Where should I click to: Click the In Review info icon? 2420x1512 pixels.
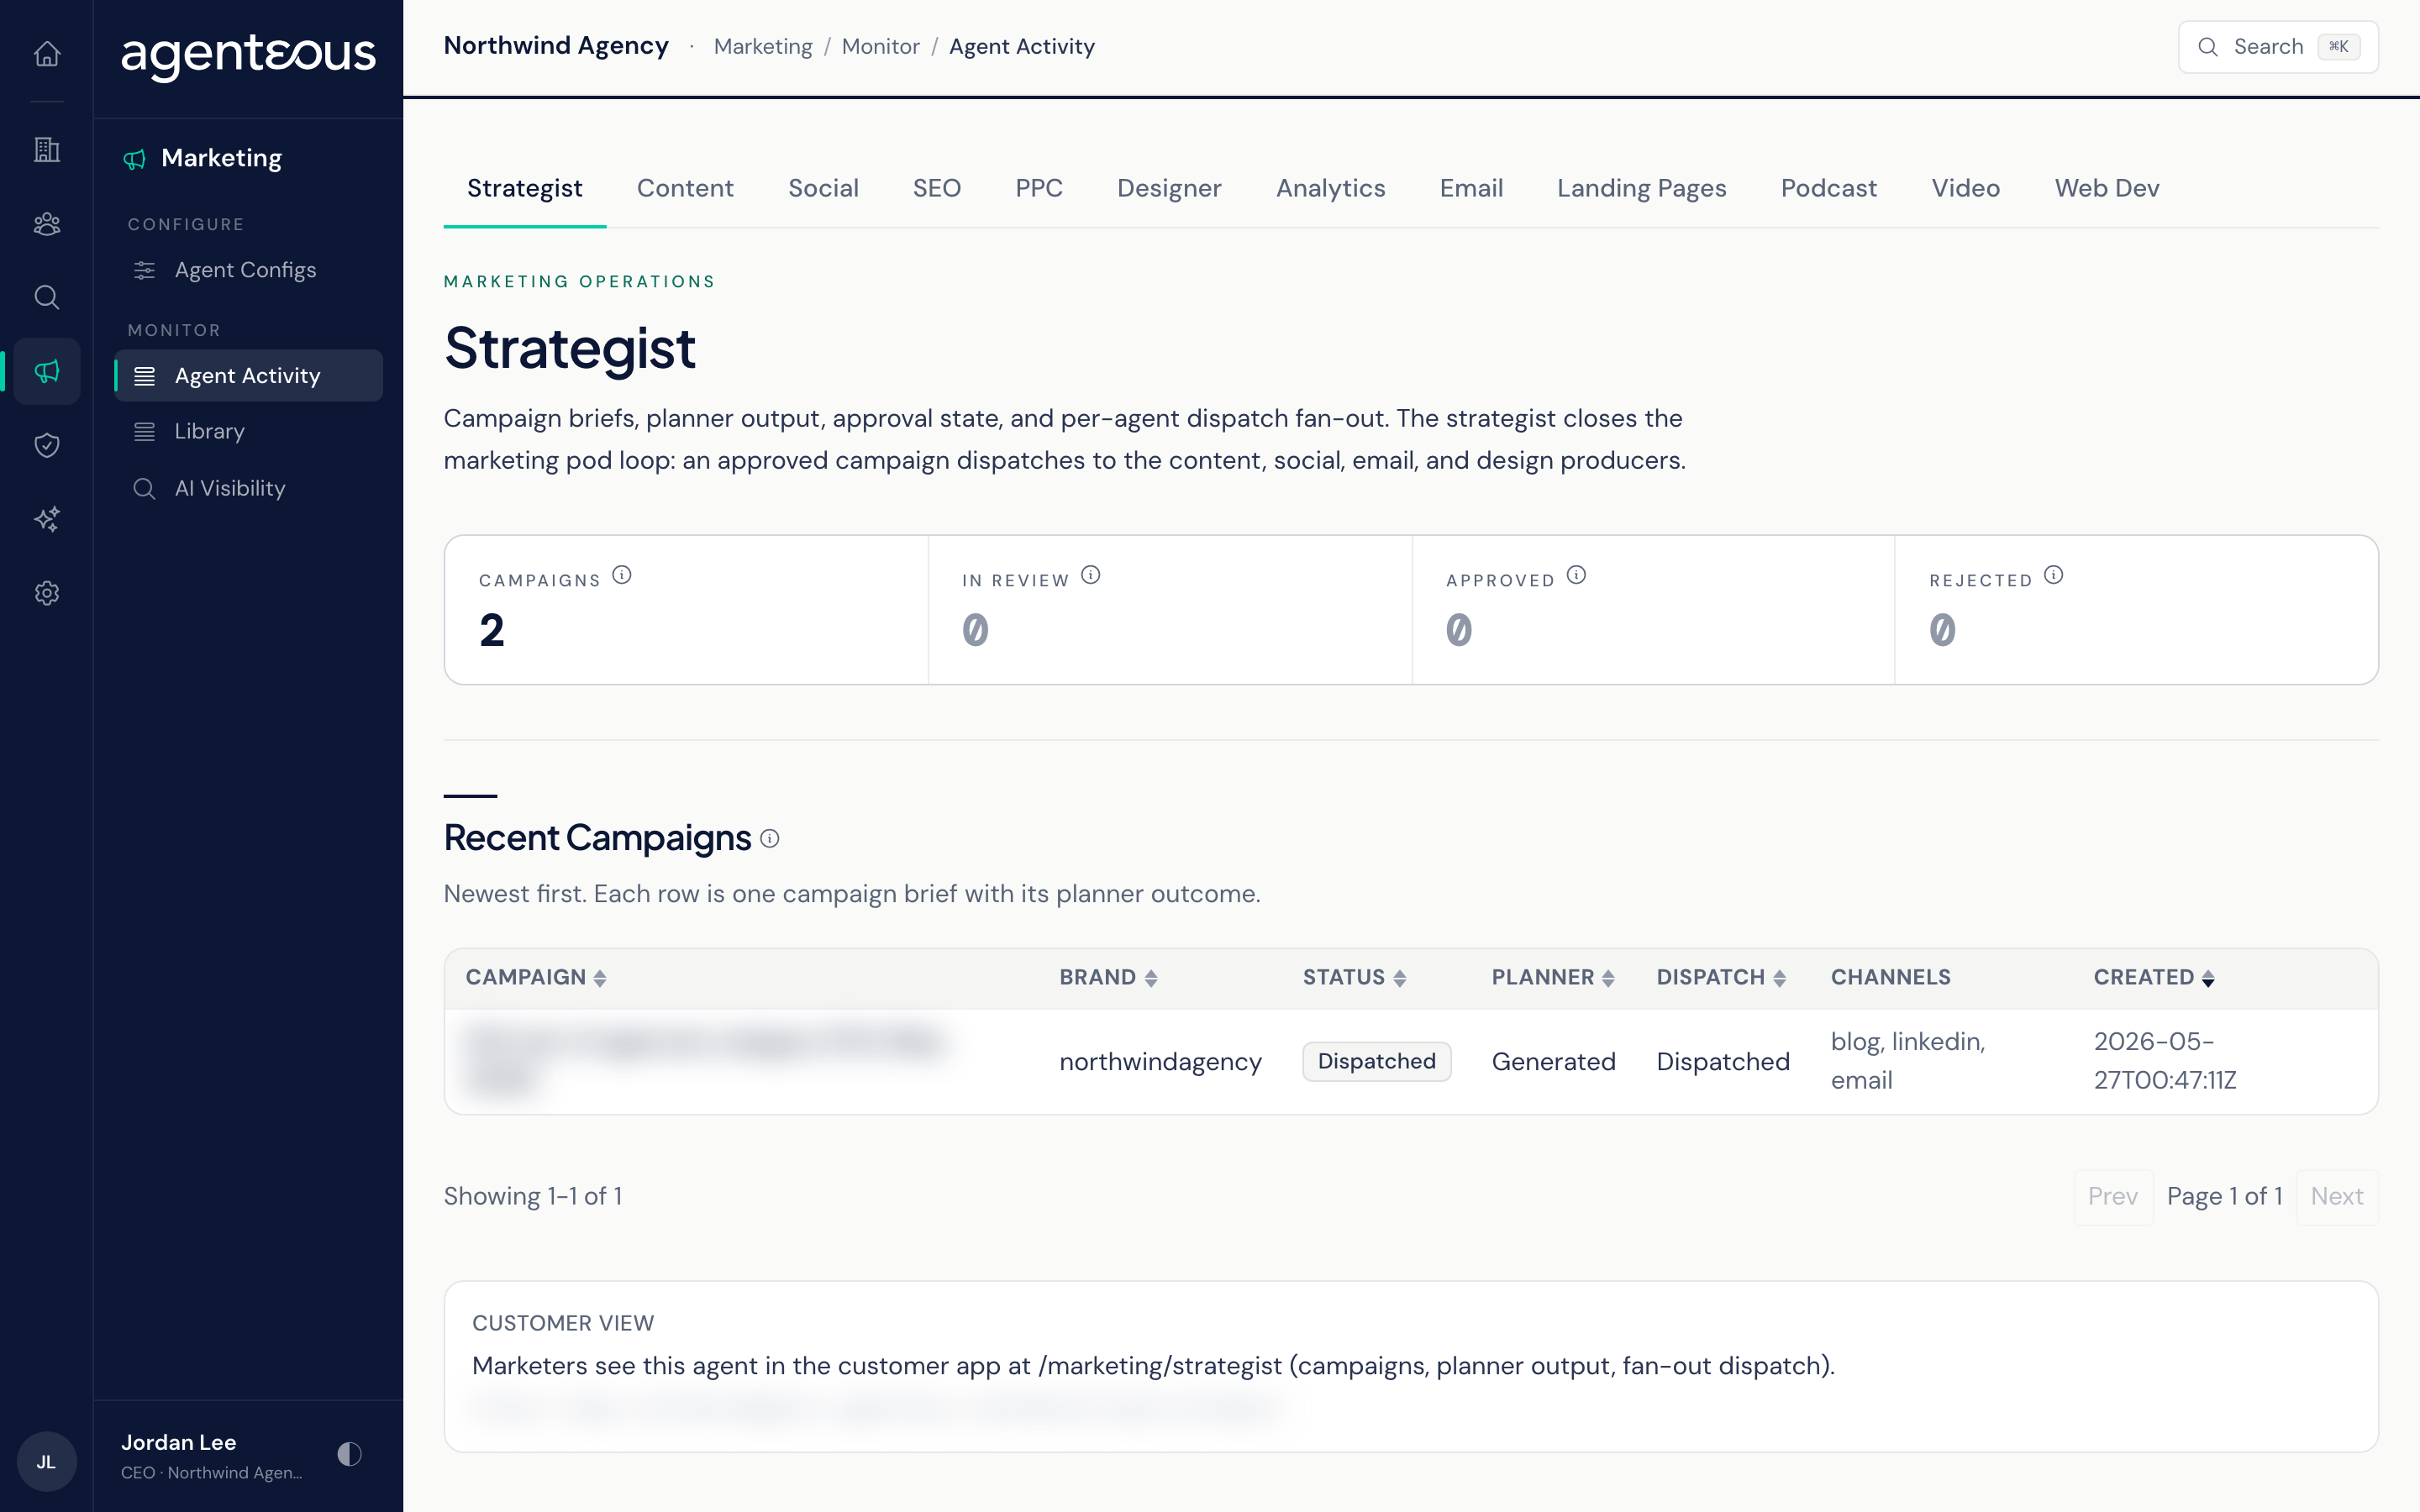point(1091,575)
